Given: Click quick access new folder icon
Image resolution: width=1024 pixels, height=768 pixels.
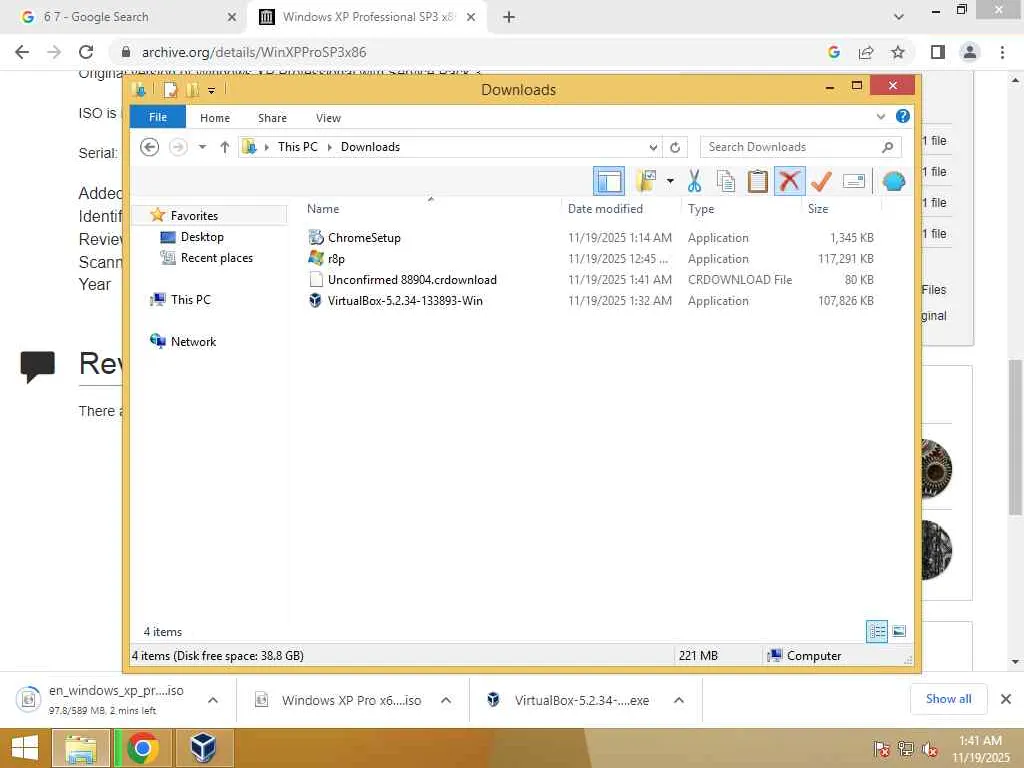Looking at the screenshot, I should pyautogui.click(x=192, y=90).
